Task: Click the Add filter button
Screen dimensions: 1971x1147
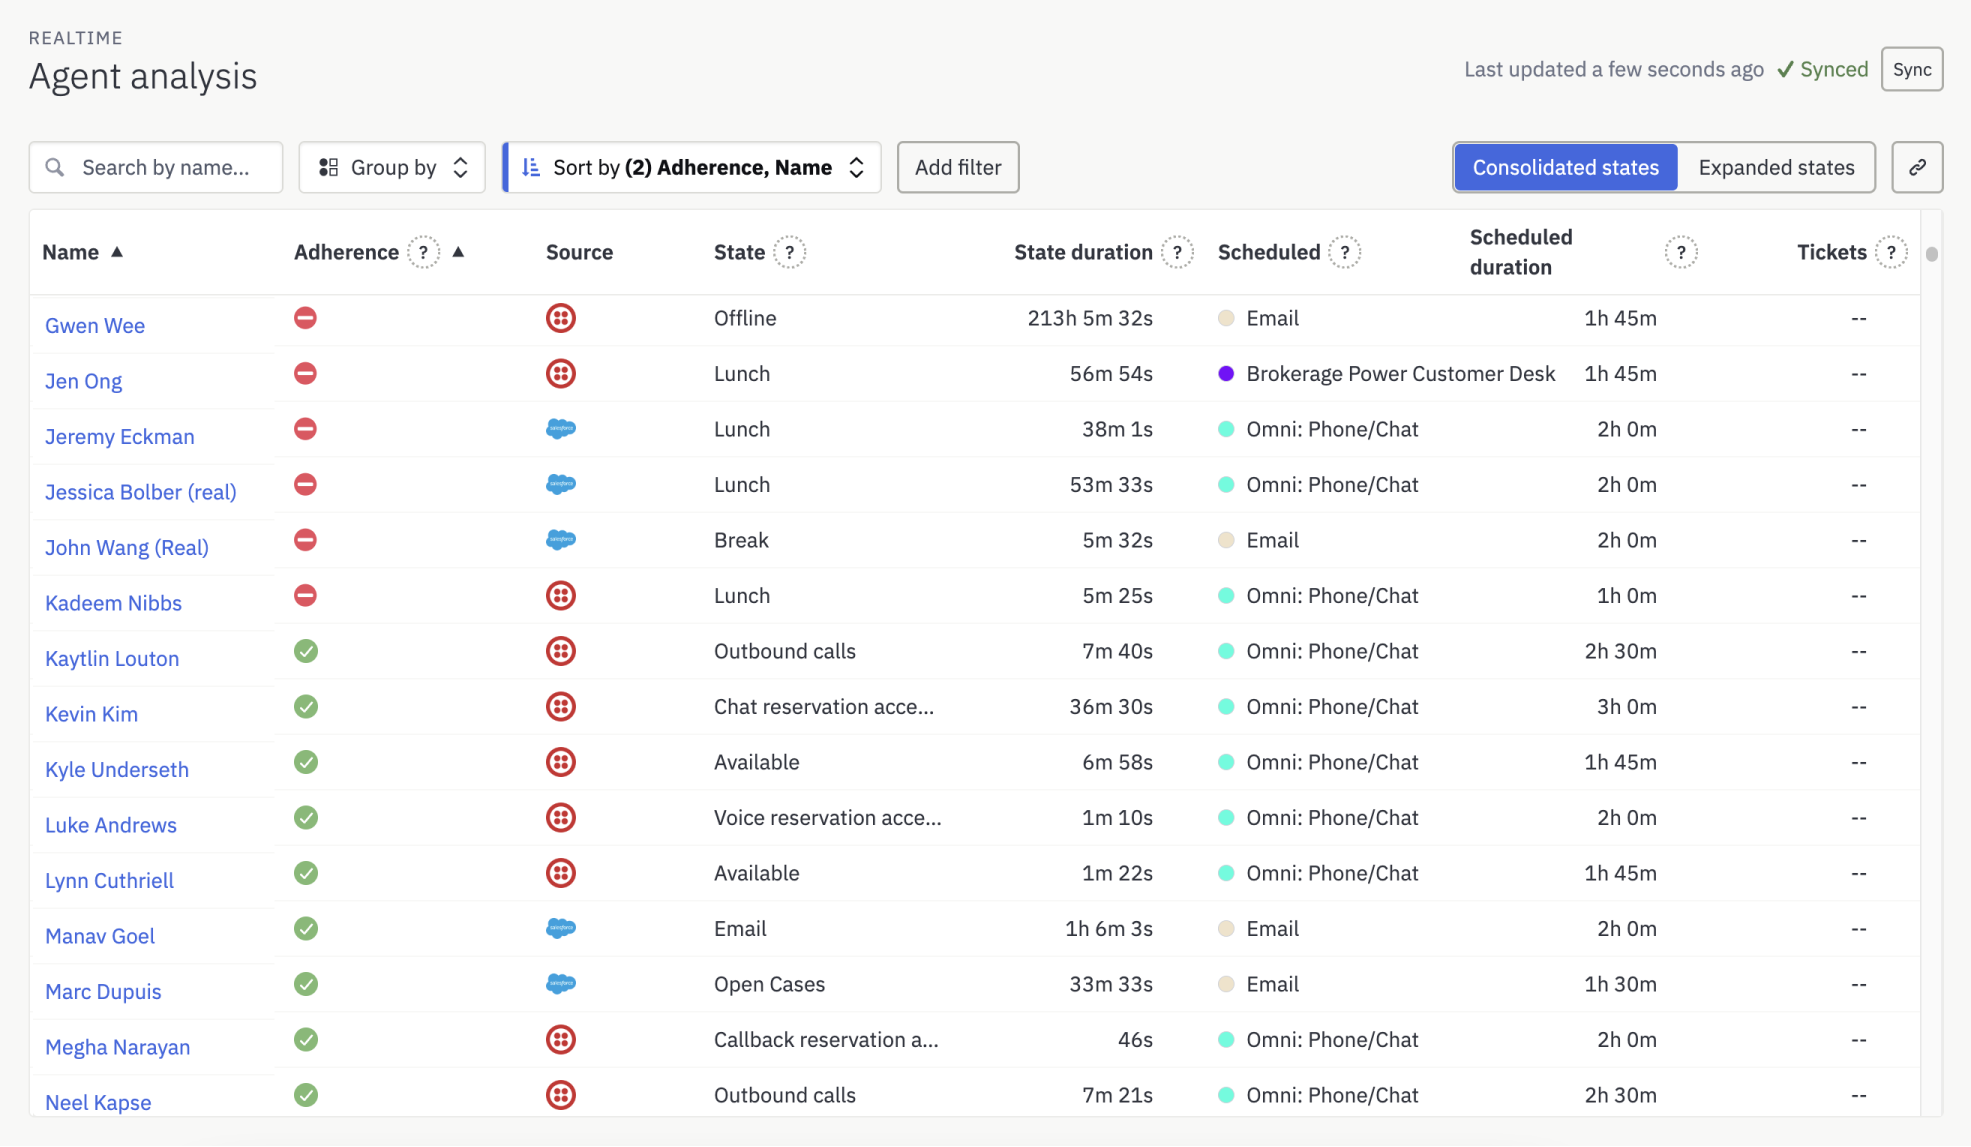Action: click(957, 167)
